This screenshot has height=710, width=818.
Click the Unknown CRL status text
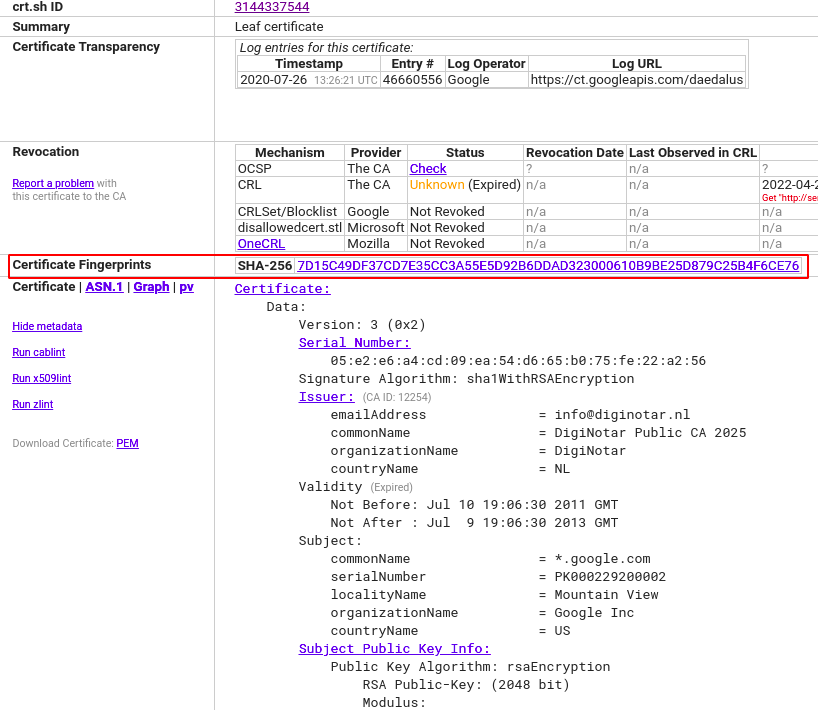click(x=437, y=185)
